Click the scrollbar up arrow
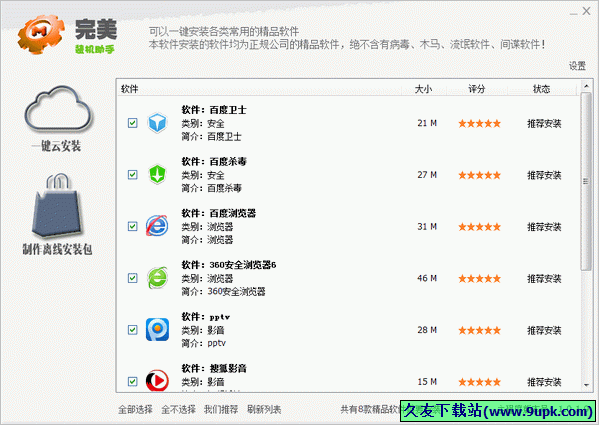The height and width of the screenshot is (425, 599). coord(586,86)
